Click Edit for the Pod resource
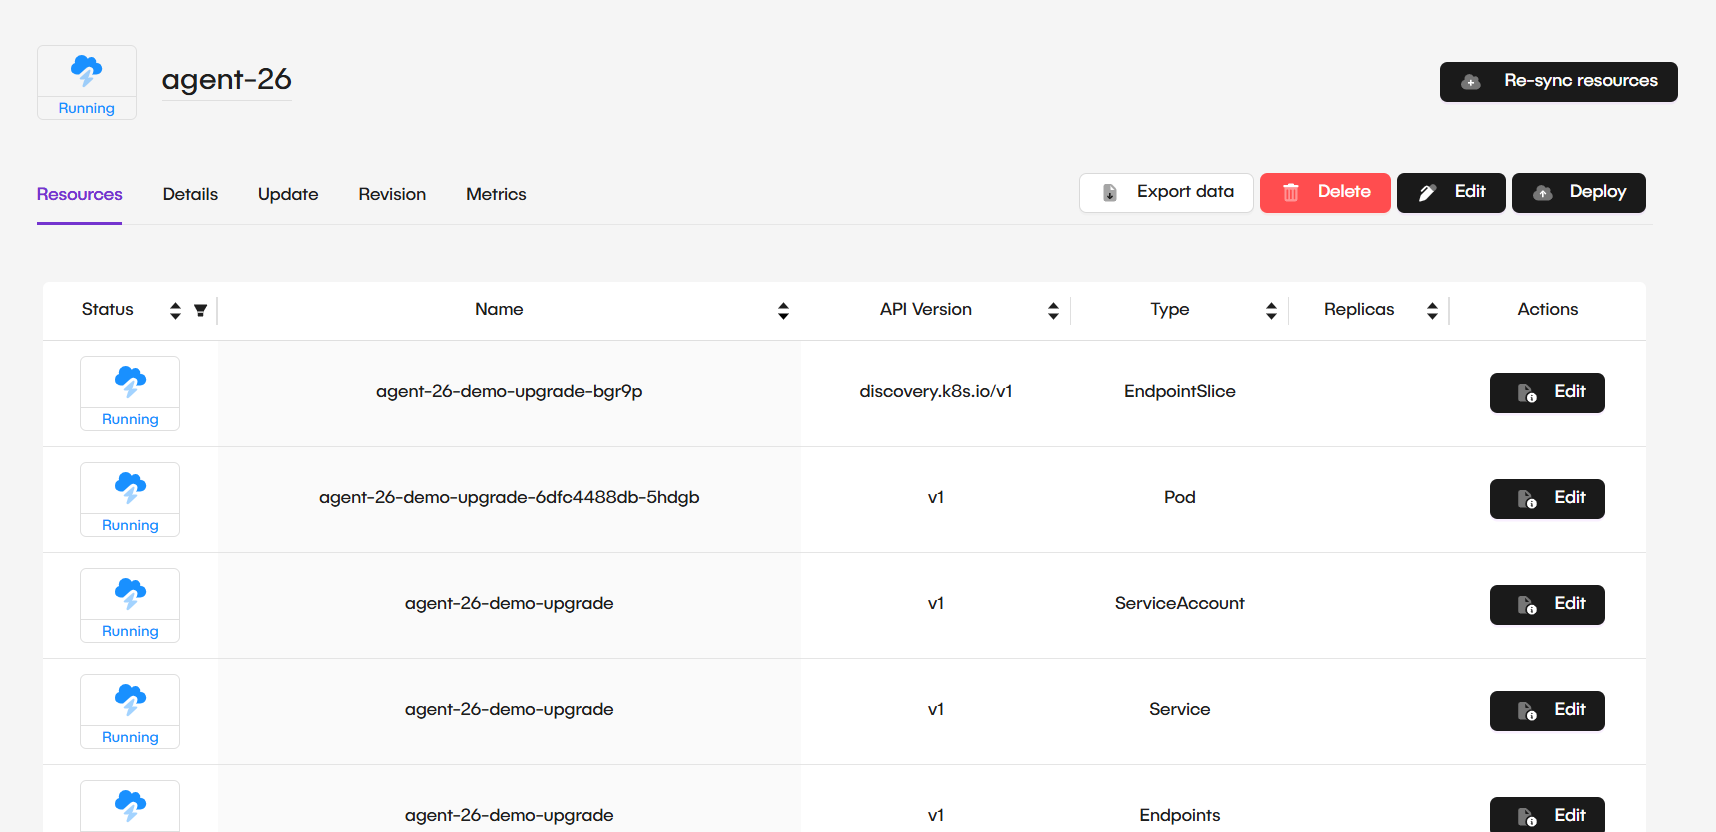Image resolution: width=1716 pixels, height=832 pixels. coord(1547,499)
